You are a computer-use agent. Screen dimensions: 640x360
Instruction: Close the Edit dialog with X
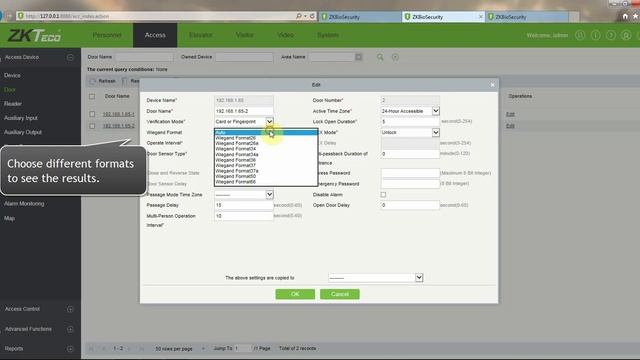click(492, 85)
